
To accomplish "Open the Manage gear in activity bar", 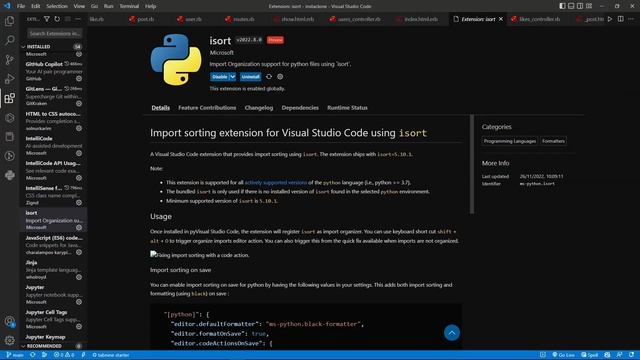I will pyautogui.click(x=9, y=340).
